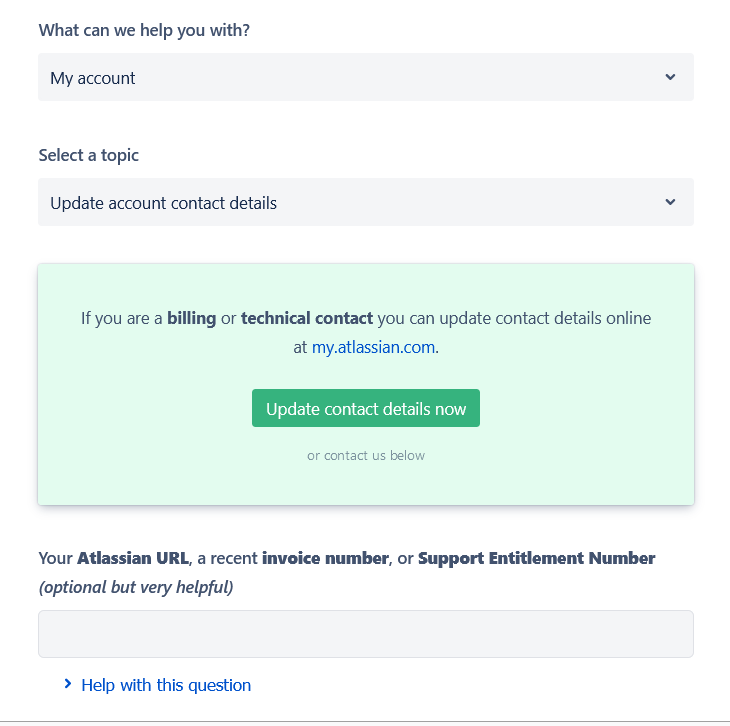Click the chevron icon beside Help with this question
This screenshot has width=730, height=726.
point(68,684)
